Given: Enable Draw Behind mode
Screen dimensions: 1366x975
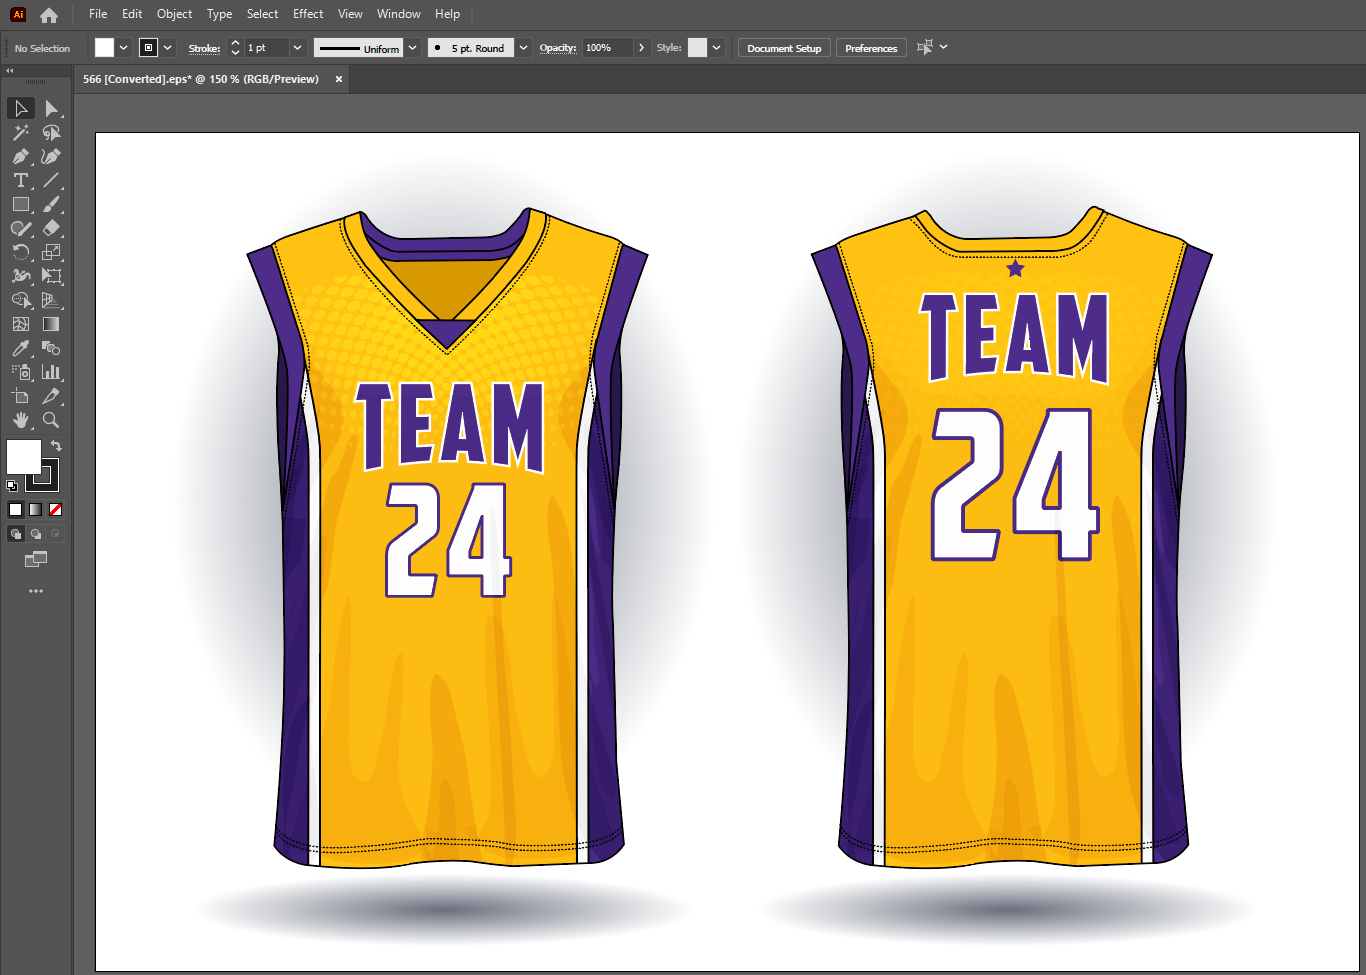Looking at the screenshot, I should click(36, 534).
